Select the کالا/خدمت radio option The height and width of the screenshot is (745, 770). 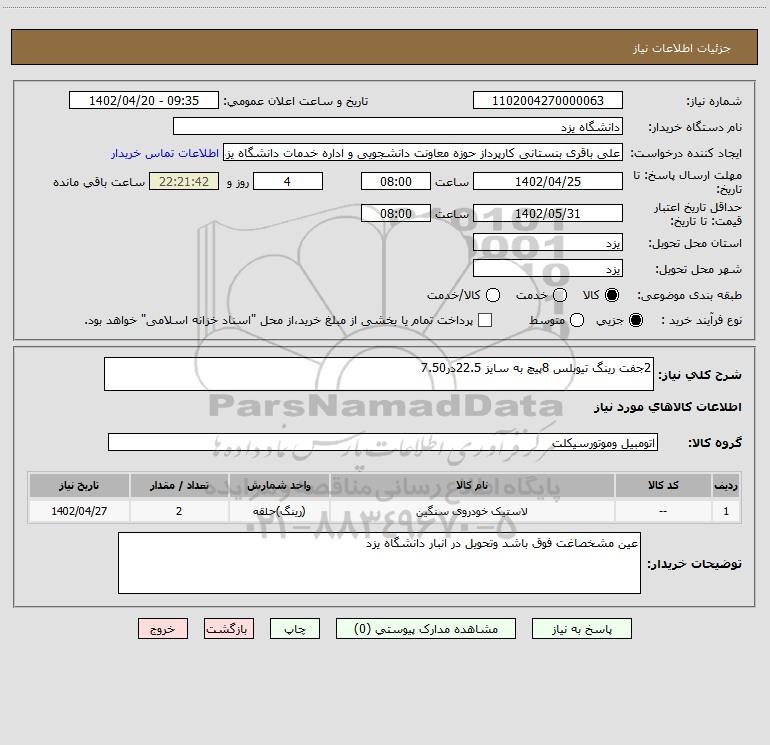coord(493,295)
